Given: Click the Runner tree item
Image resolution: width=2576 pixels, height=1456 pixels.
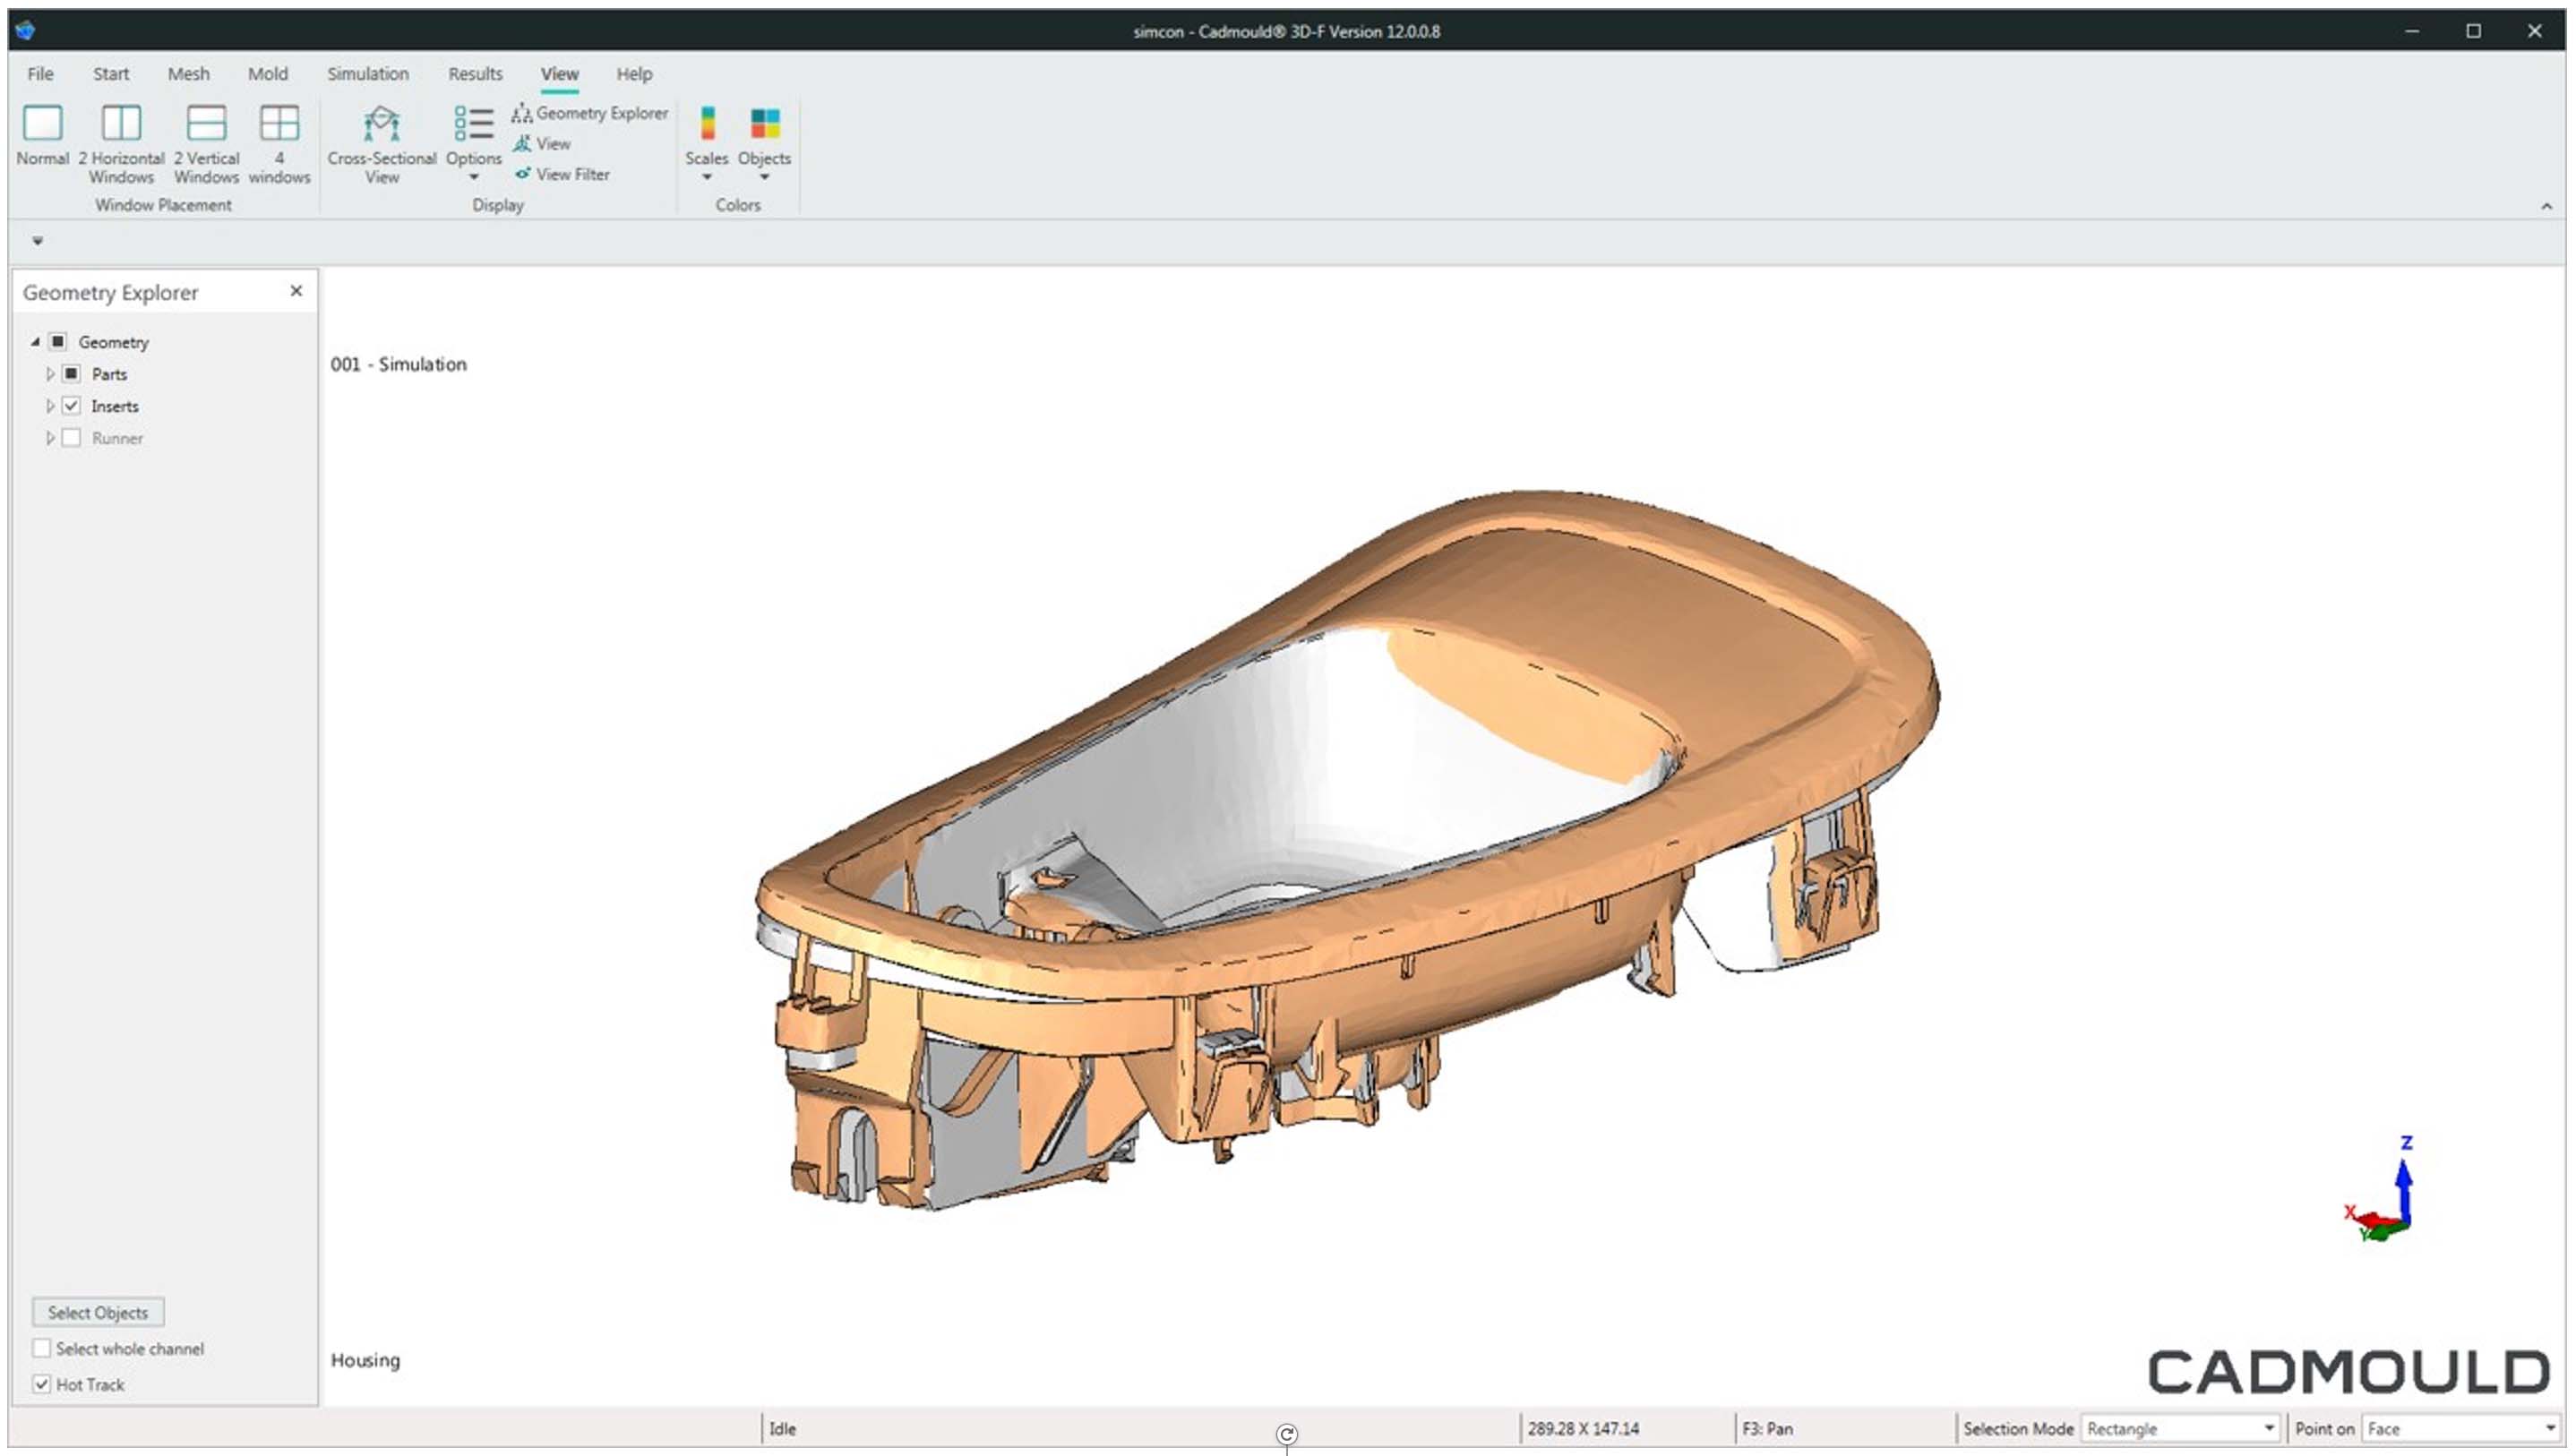Looking at the screenshot, I should pyautogui.click(x=115, y=437).
